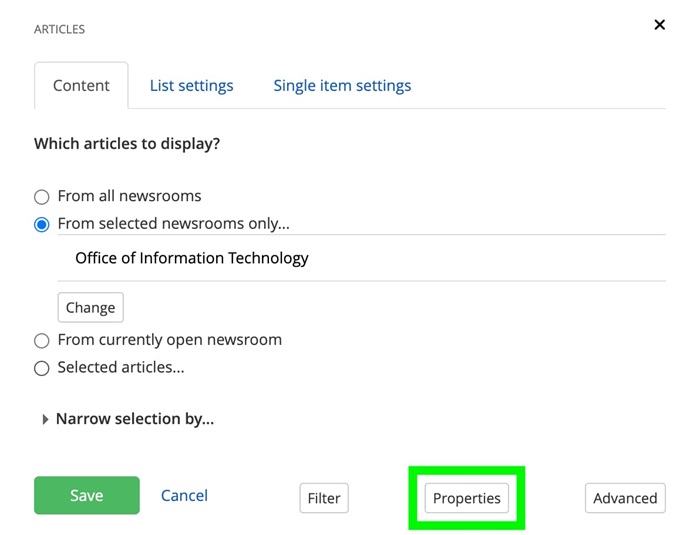Image resolution: width=700 pixels, height=535 pixels.
Task: Select From currently open newsroom option
Action: pos(42,340)
